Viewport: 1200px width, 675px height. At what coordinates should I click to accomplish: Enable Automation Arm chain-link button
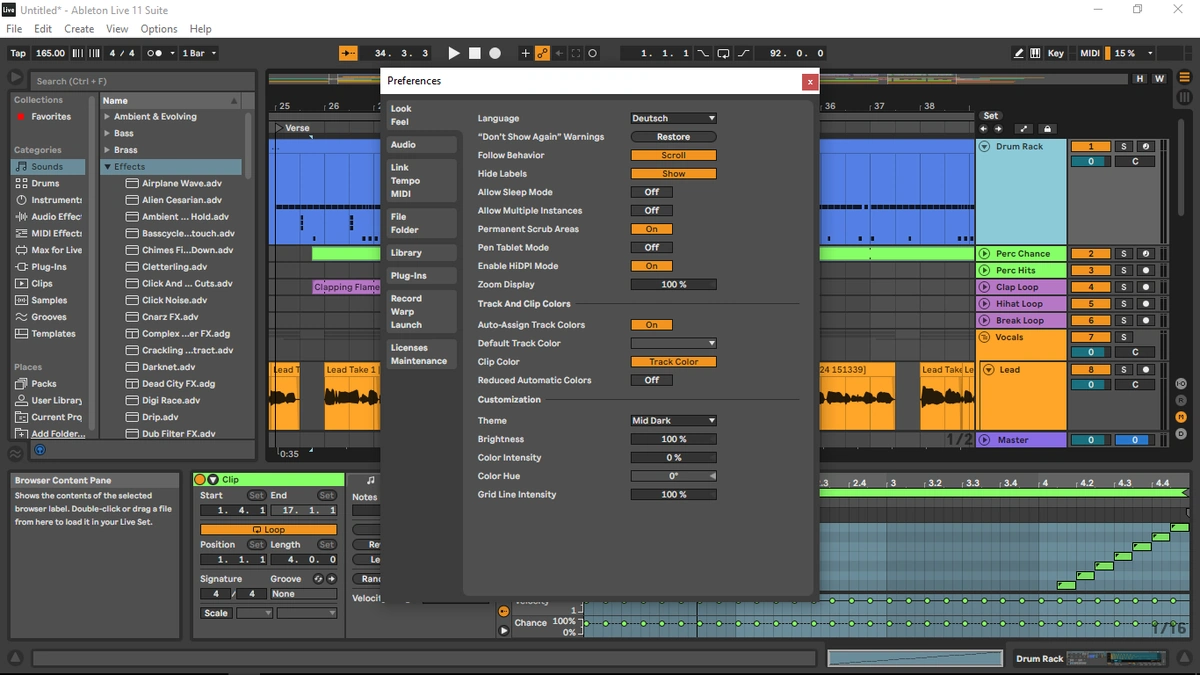[x=542, y=53]
